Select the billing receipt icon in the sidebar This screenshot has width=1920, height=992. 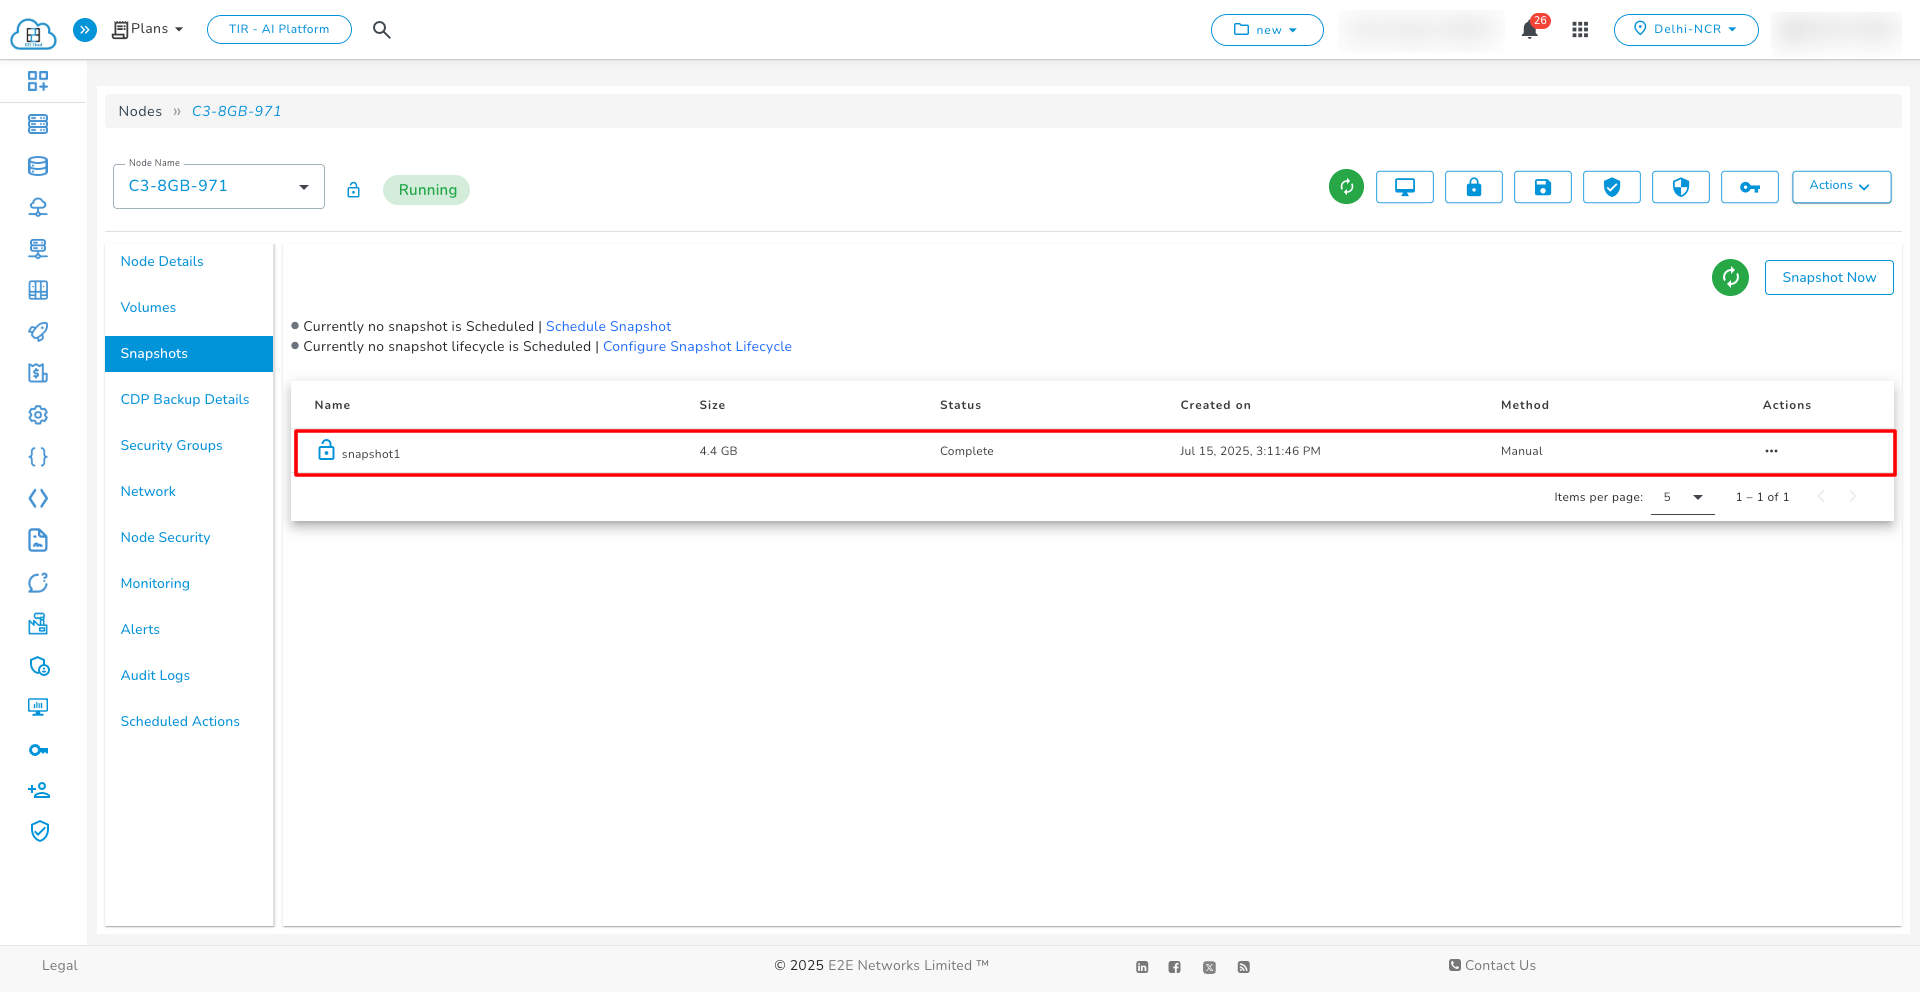tap(38, 373)
